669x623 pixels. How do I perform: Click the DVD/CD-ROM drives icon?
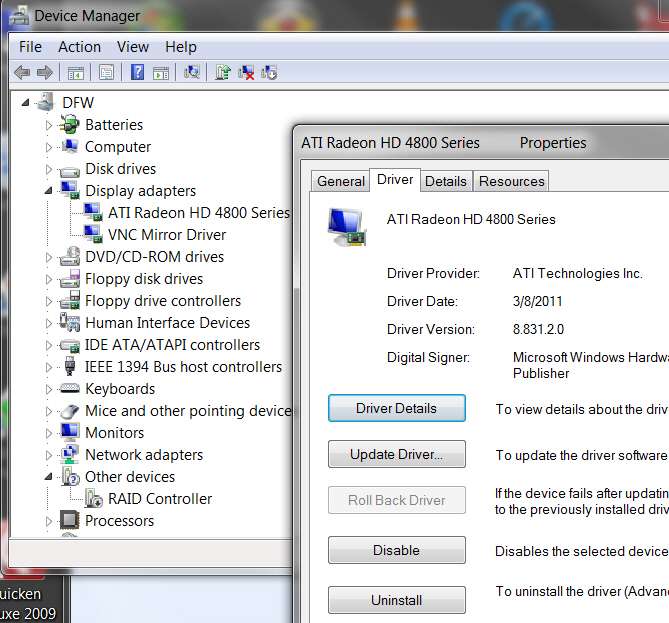point(70,256)
